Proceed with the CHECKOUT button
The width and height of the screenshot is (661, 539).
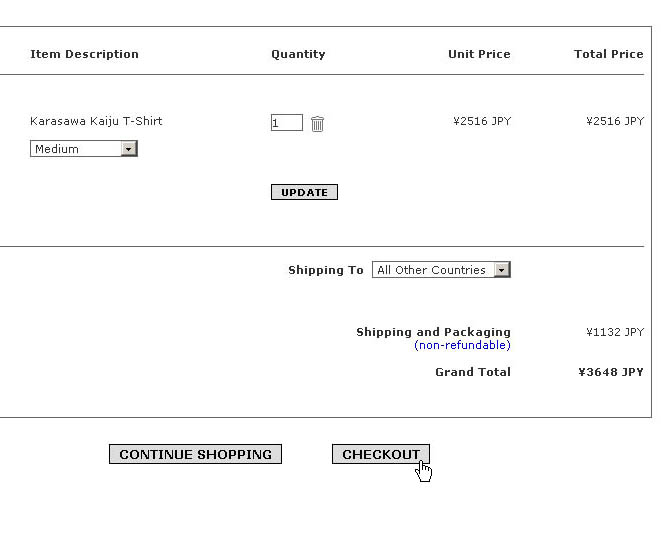[381, 454]
